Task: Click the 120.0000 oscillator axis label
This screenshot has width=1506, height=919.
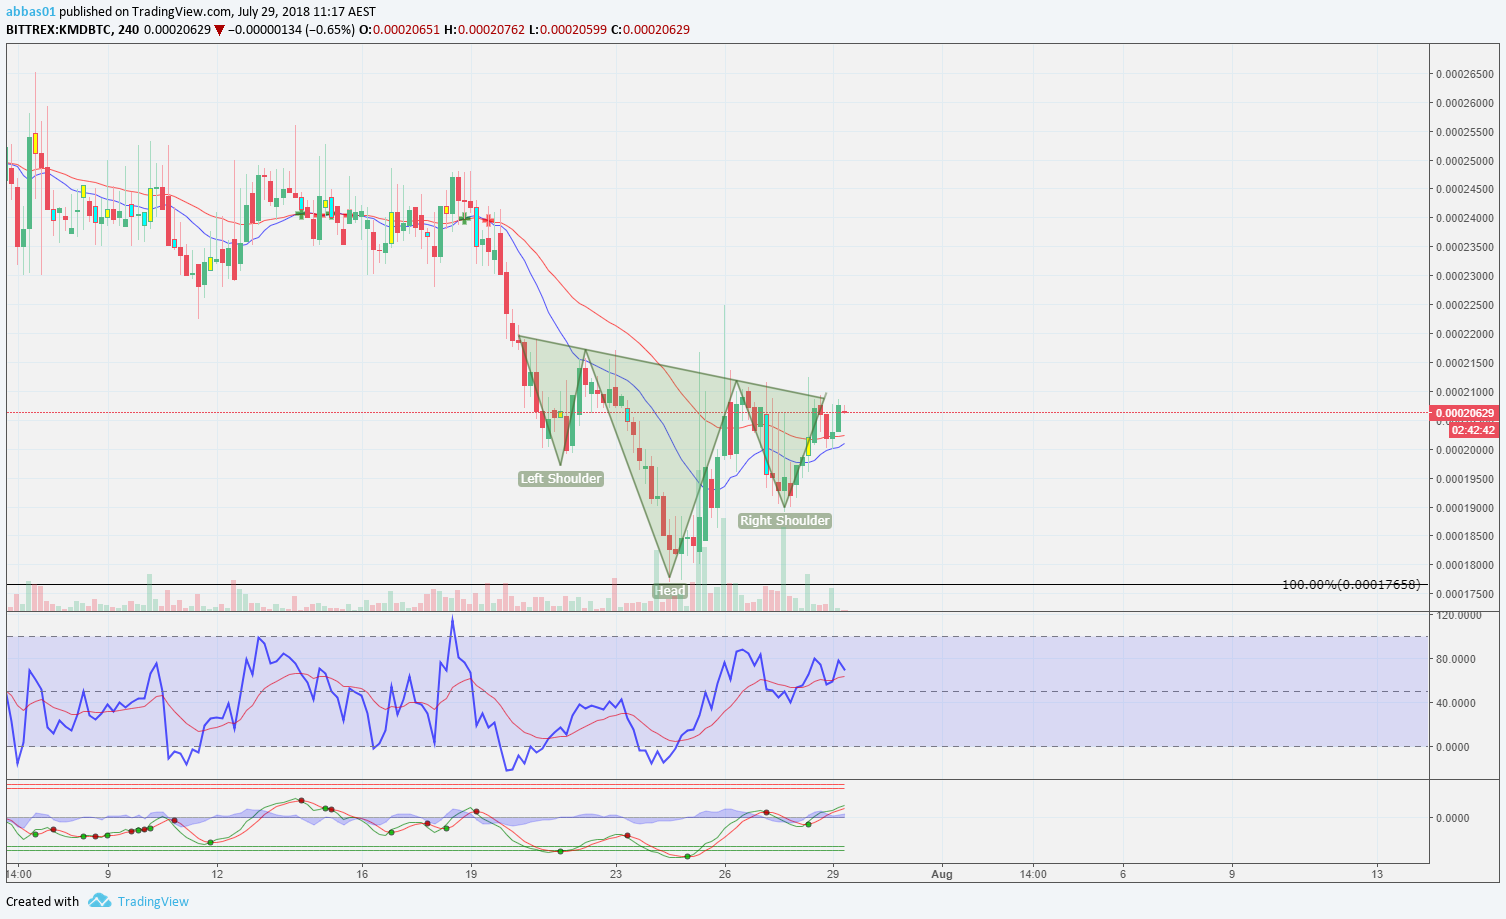Action: (1458, 615)
